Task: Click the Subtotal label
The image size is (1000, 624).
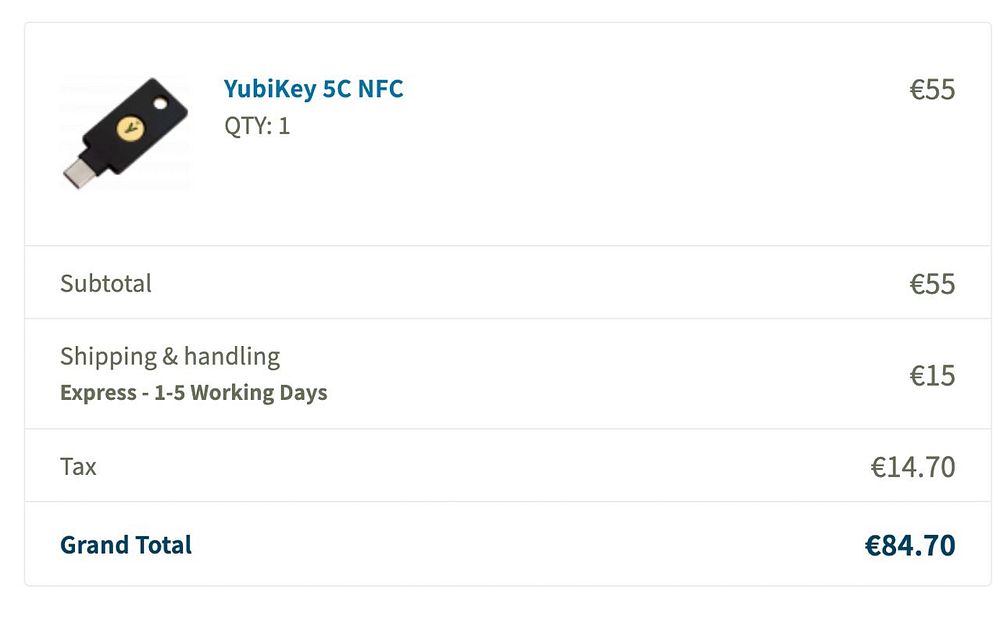Action: (x=106, y=283)
